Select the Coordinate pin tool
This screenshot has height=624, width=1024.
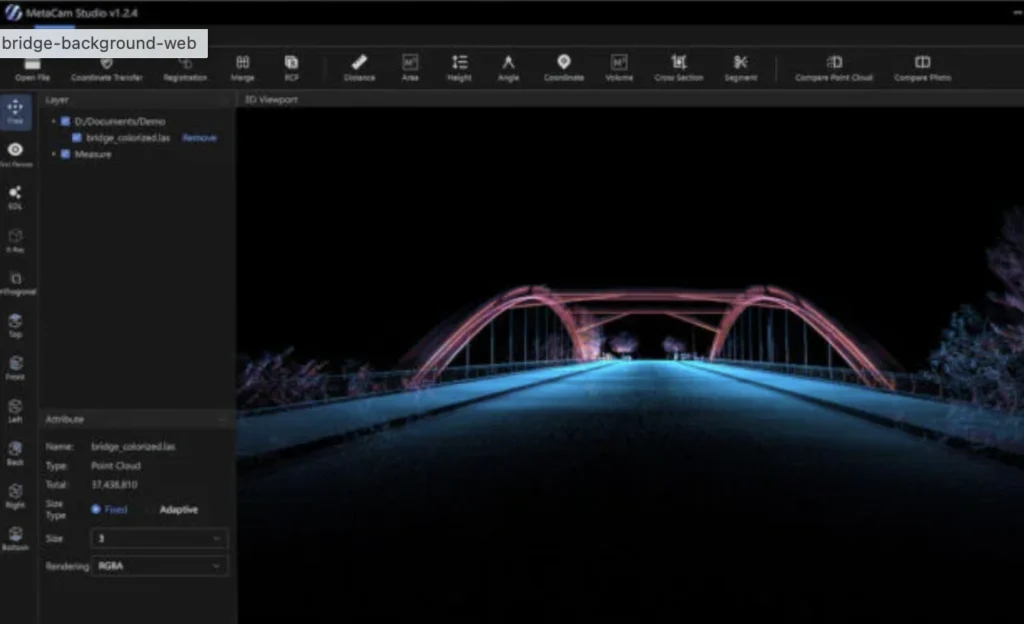(564, 68)
